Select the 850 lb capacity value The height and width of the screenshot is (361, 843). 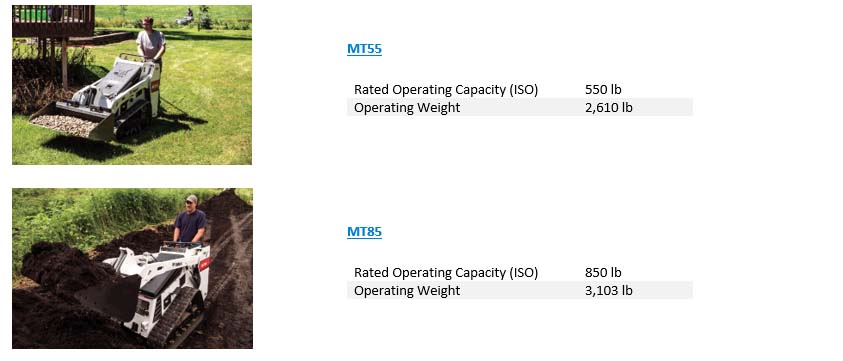click(603, 272)
